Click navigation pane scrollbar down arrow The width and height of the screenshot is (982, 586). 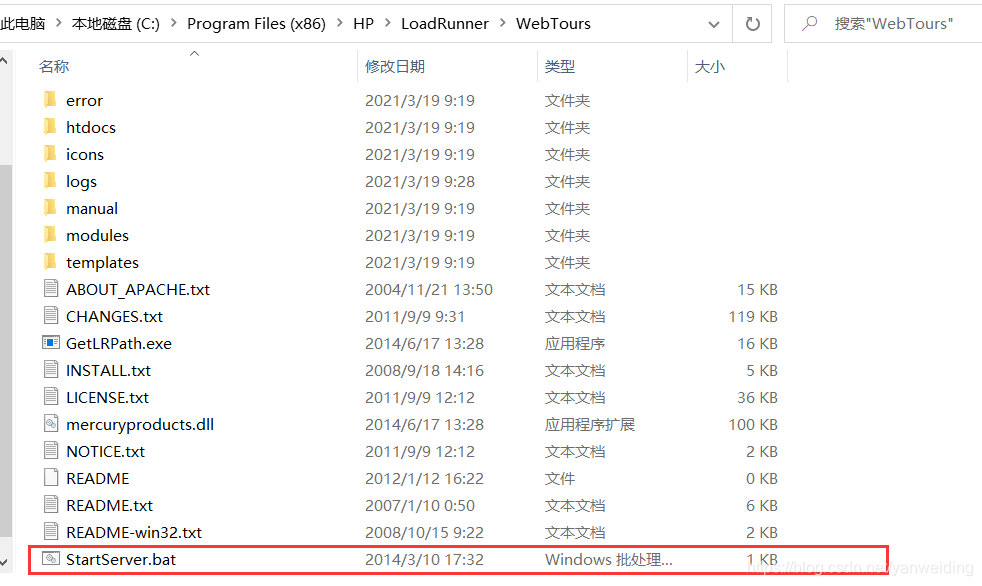4,562
